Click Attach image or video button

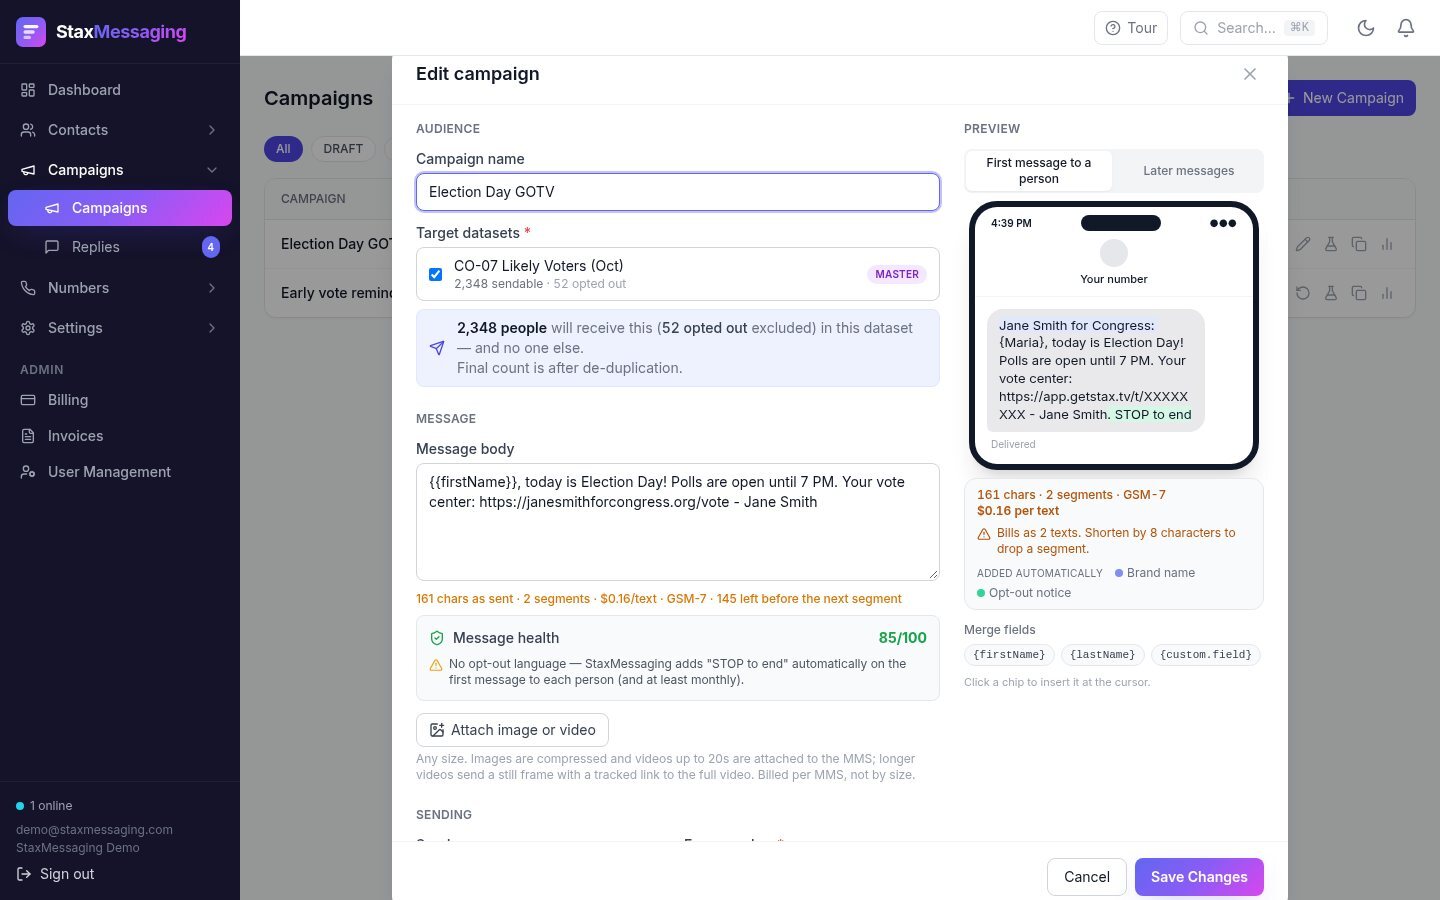(x=512, y=730)
